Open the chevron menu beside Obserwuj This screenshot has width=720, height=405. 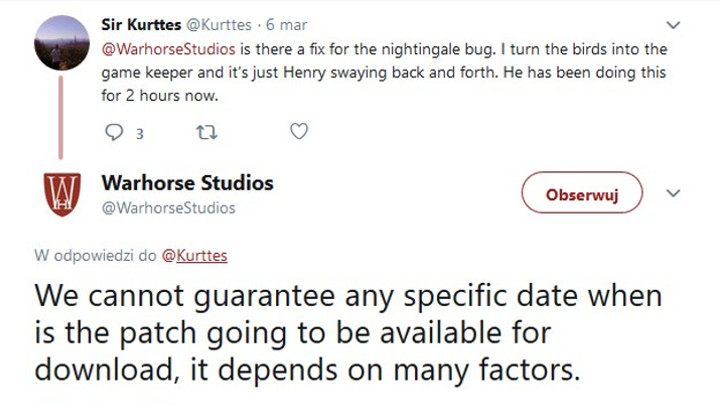pyautogui.click(x=673, y=193)
